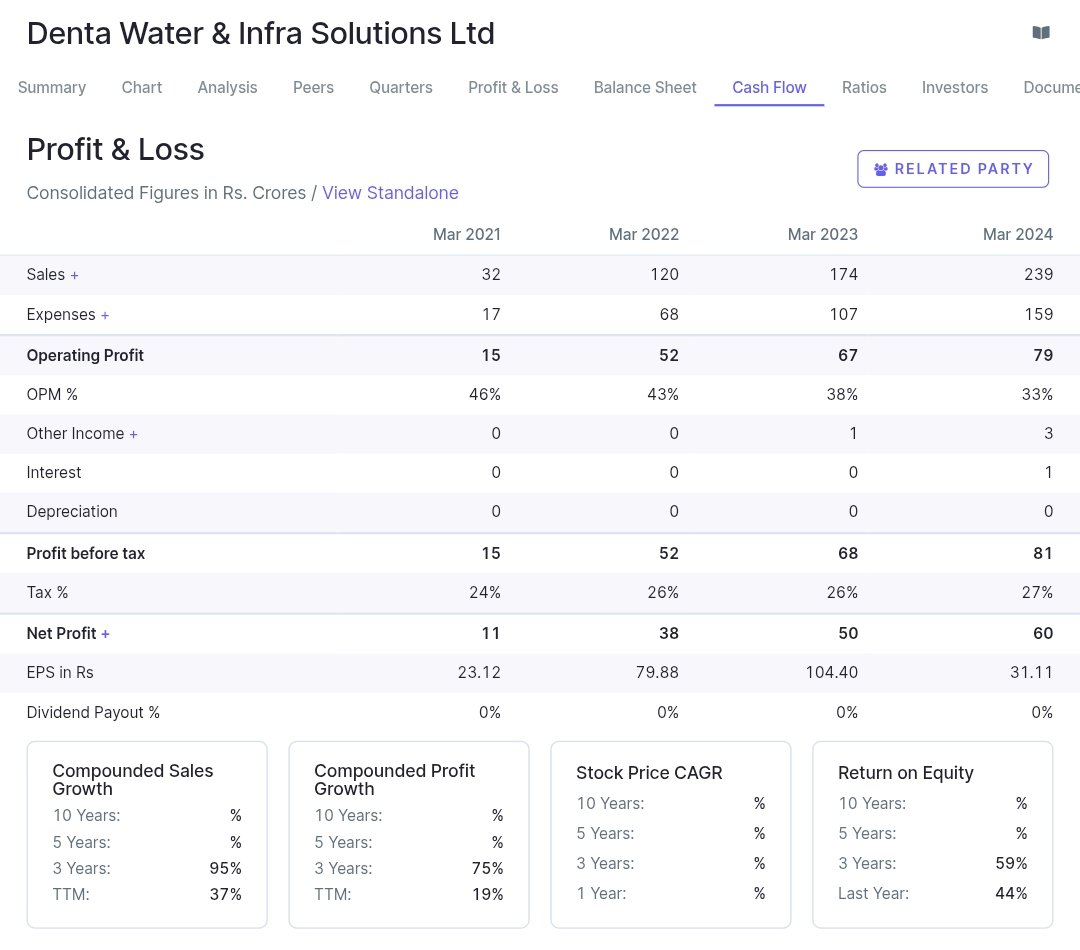Click the Depreciation row label
The width and height of the screenshot is (1080, 950).
[72, 512]
